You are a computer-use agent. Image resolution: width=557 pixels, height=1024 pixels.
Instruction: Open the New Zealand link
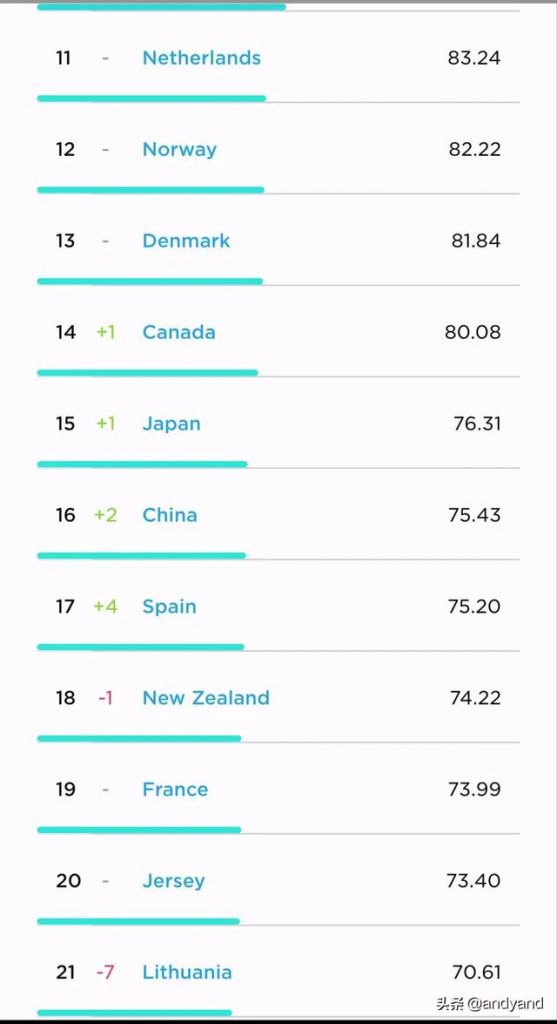point(206,698)
